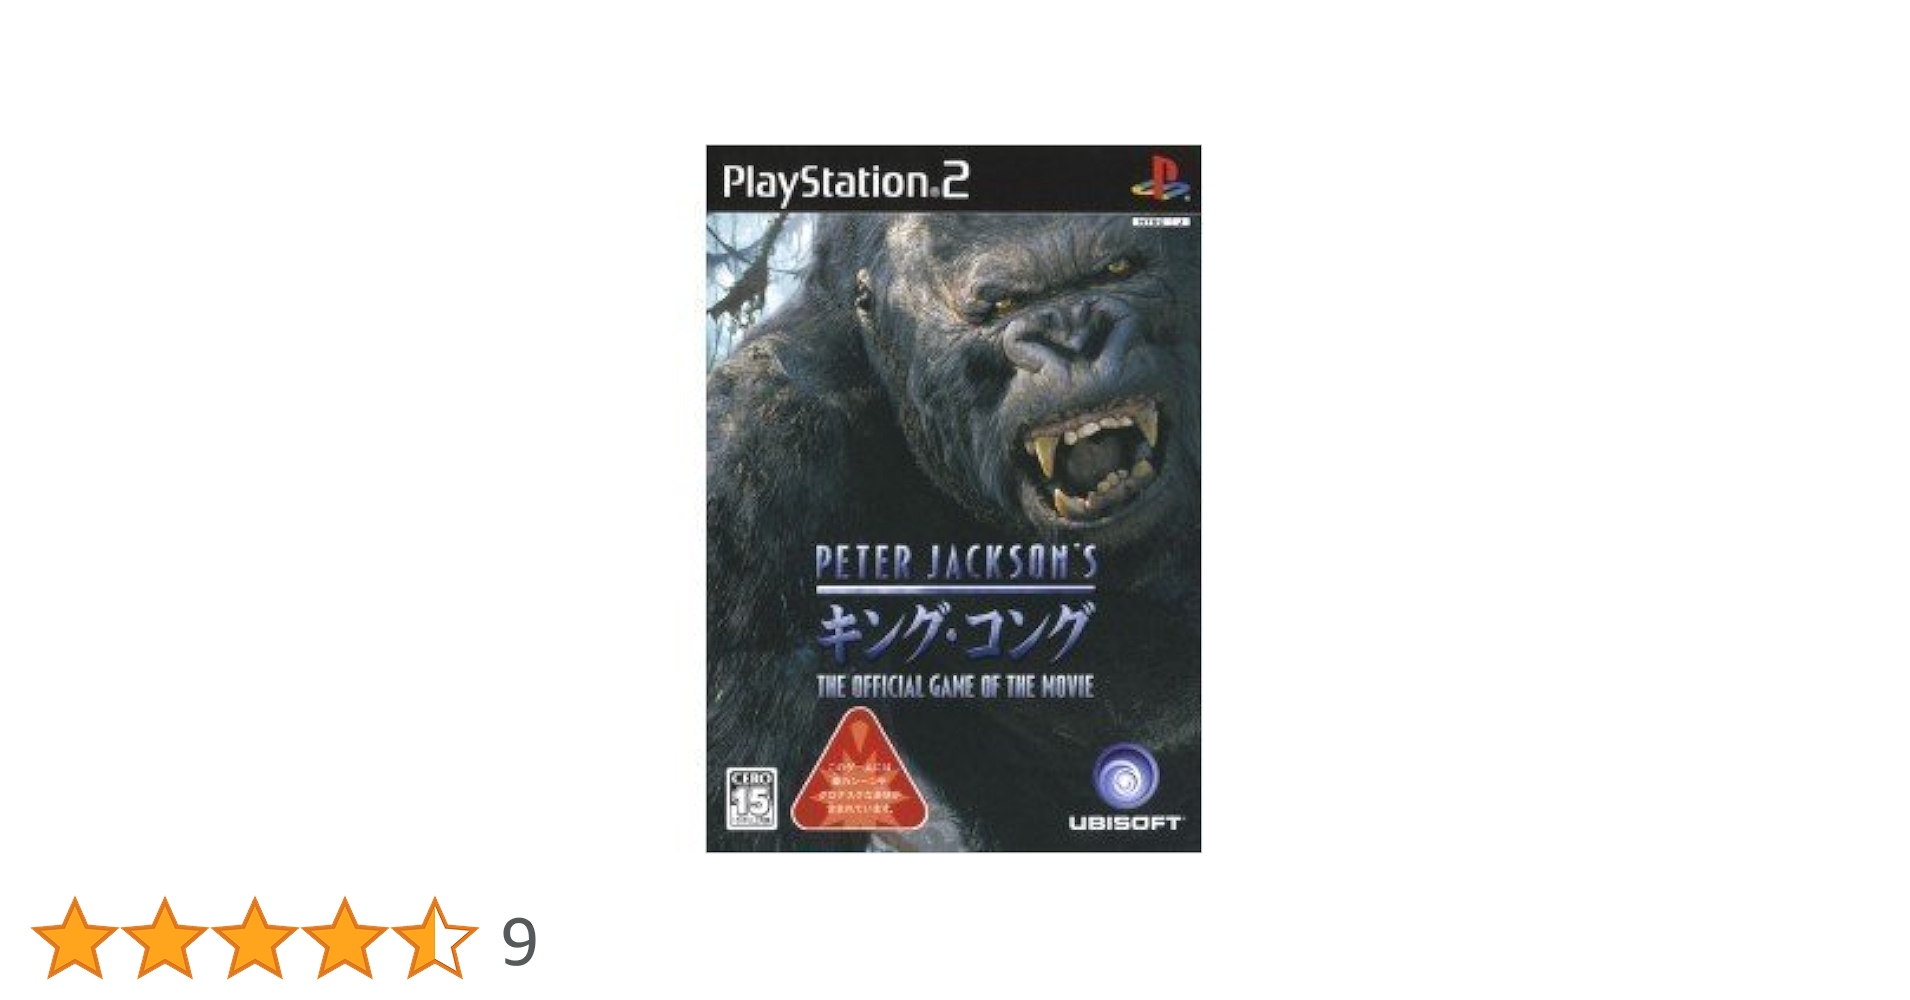Click the Japanese キング・コング title
1910x1000 pixels.
click(955, 631)
